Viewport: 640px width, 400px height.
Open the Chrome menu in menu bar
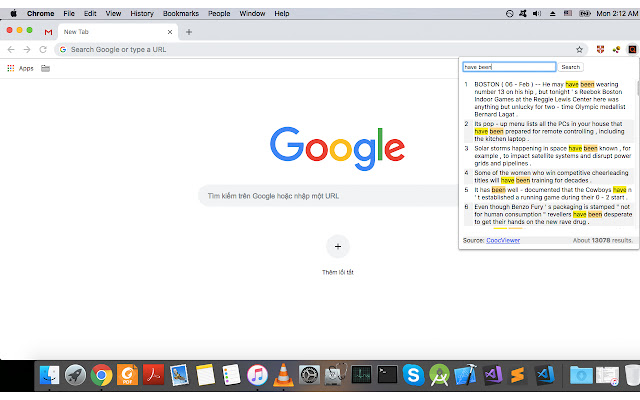point(40,13)
